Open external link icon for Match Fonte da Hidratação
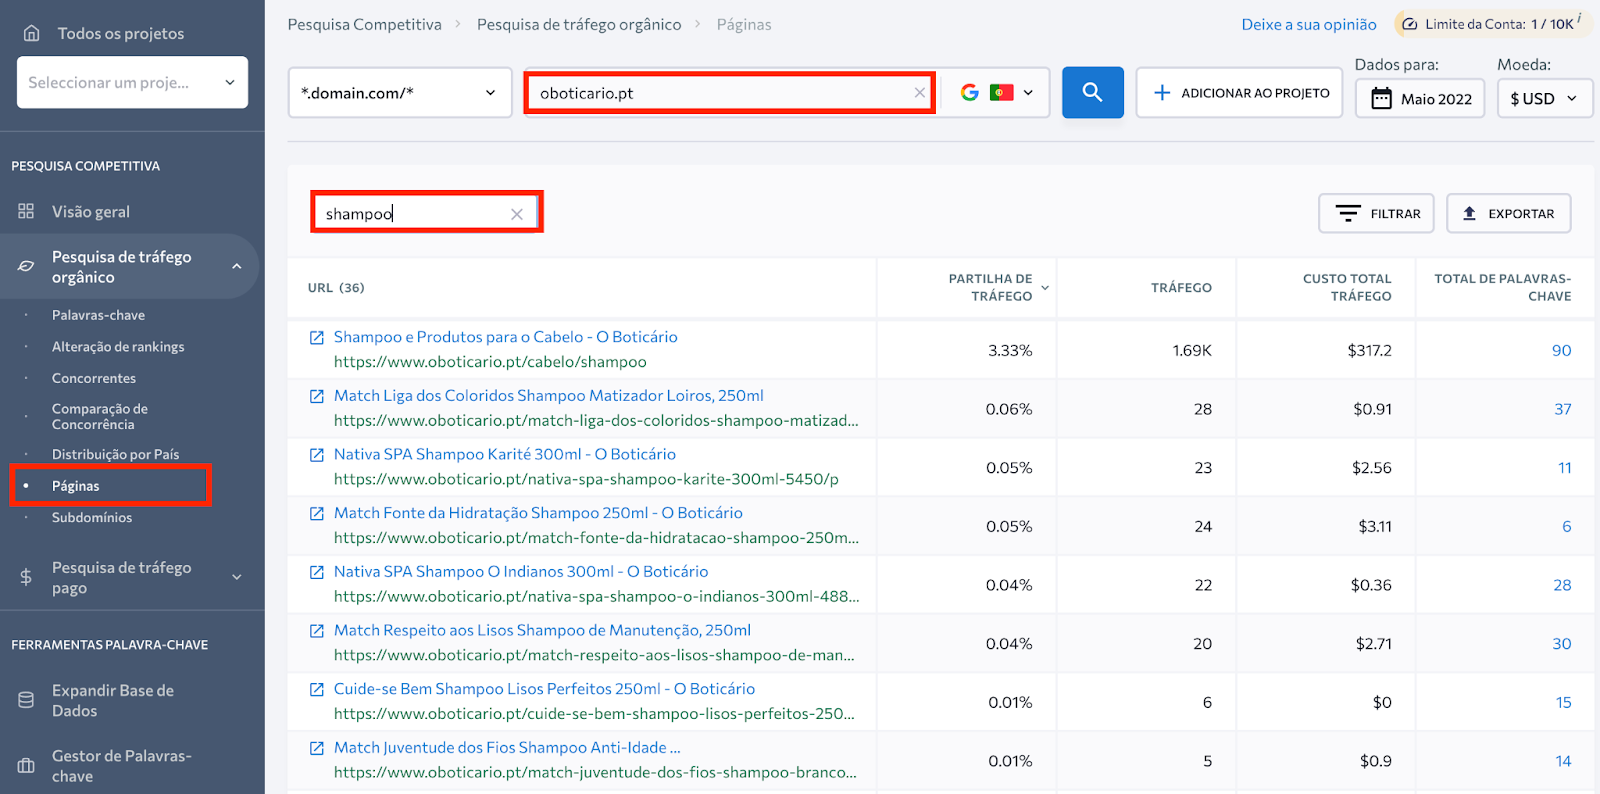 click(317, 514)
